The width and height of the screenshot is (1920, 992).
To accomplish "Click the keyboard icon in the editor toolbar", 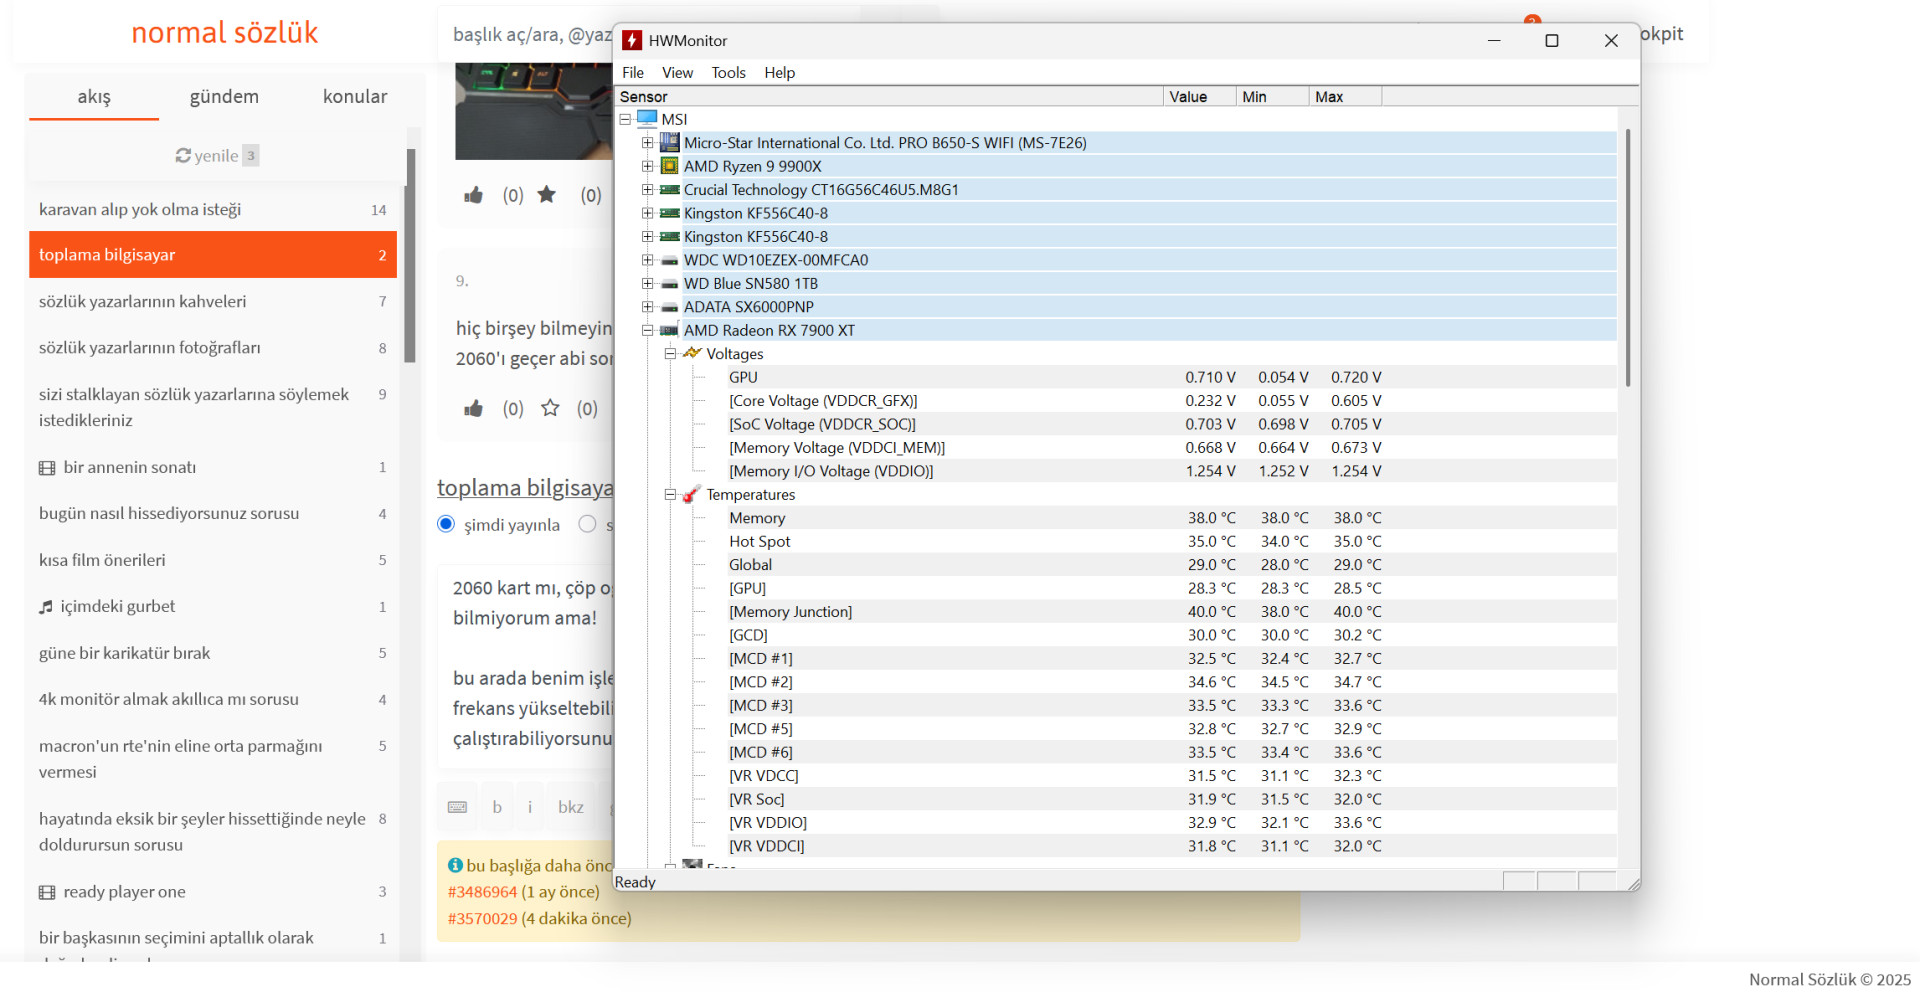I will (x=458, y=807).
